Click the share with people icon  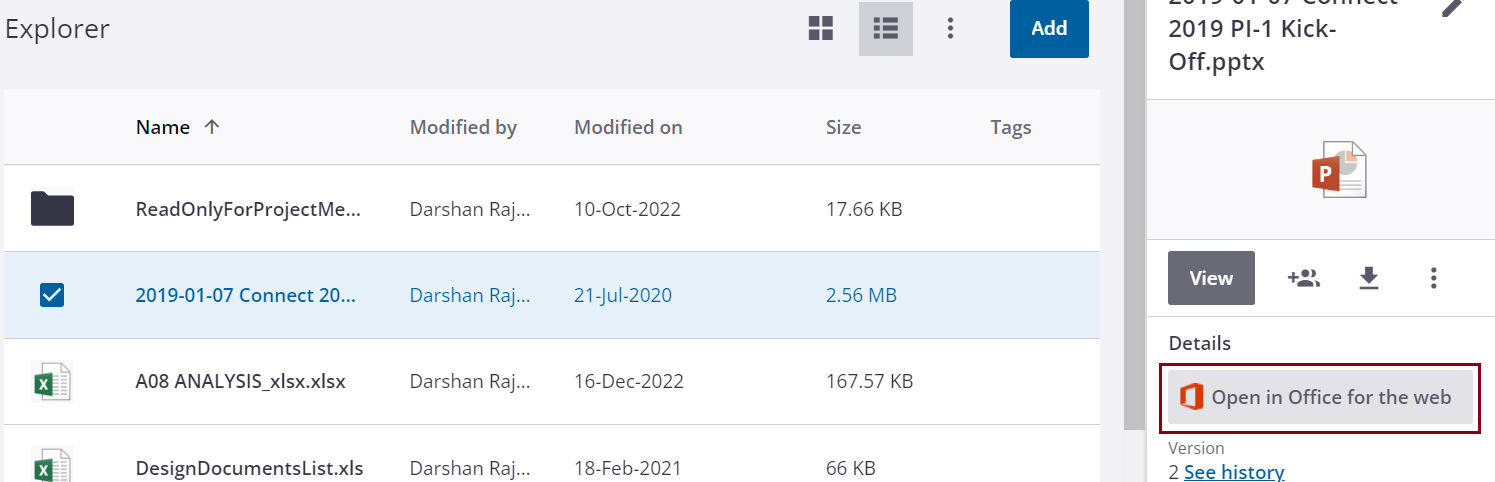click(x=1304, y=278)
